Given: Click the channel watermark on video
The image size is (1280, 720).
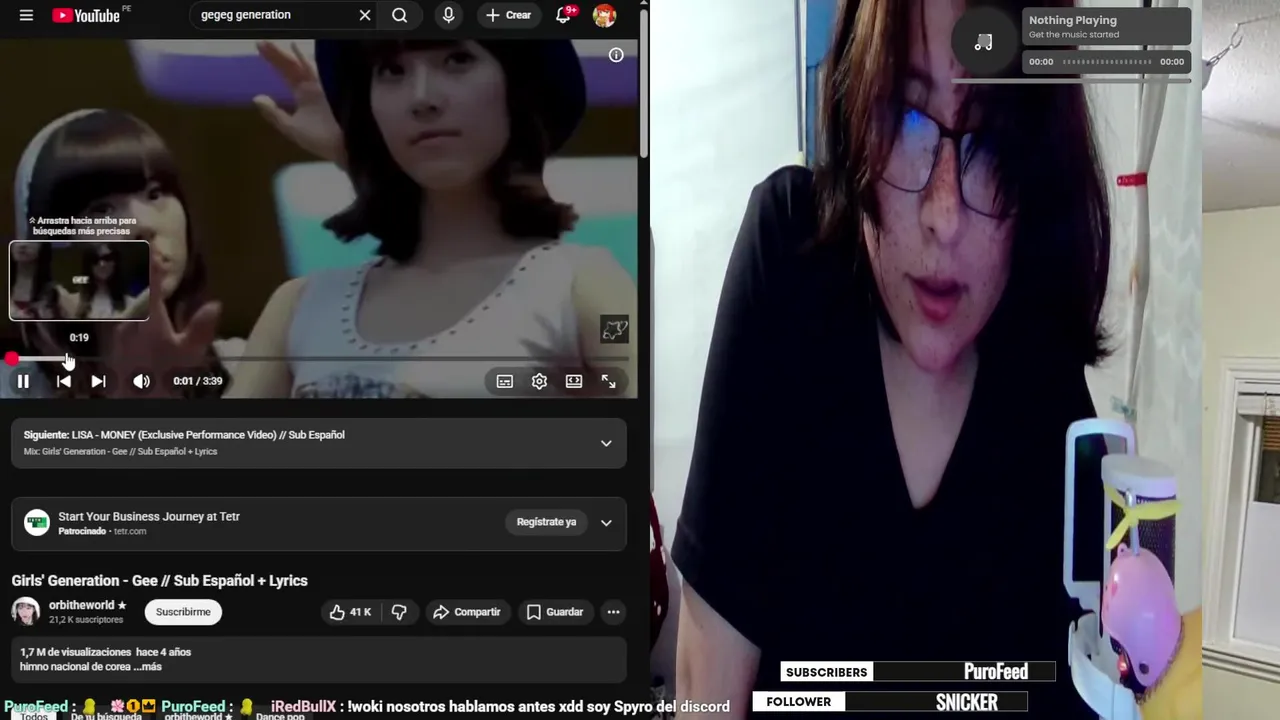Looking at the screenshot, I should 614,329.
